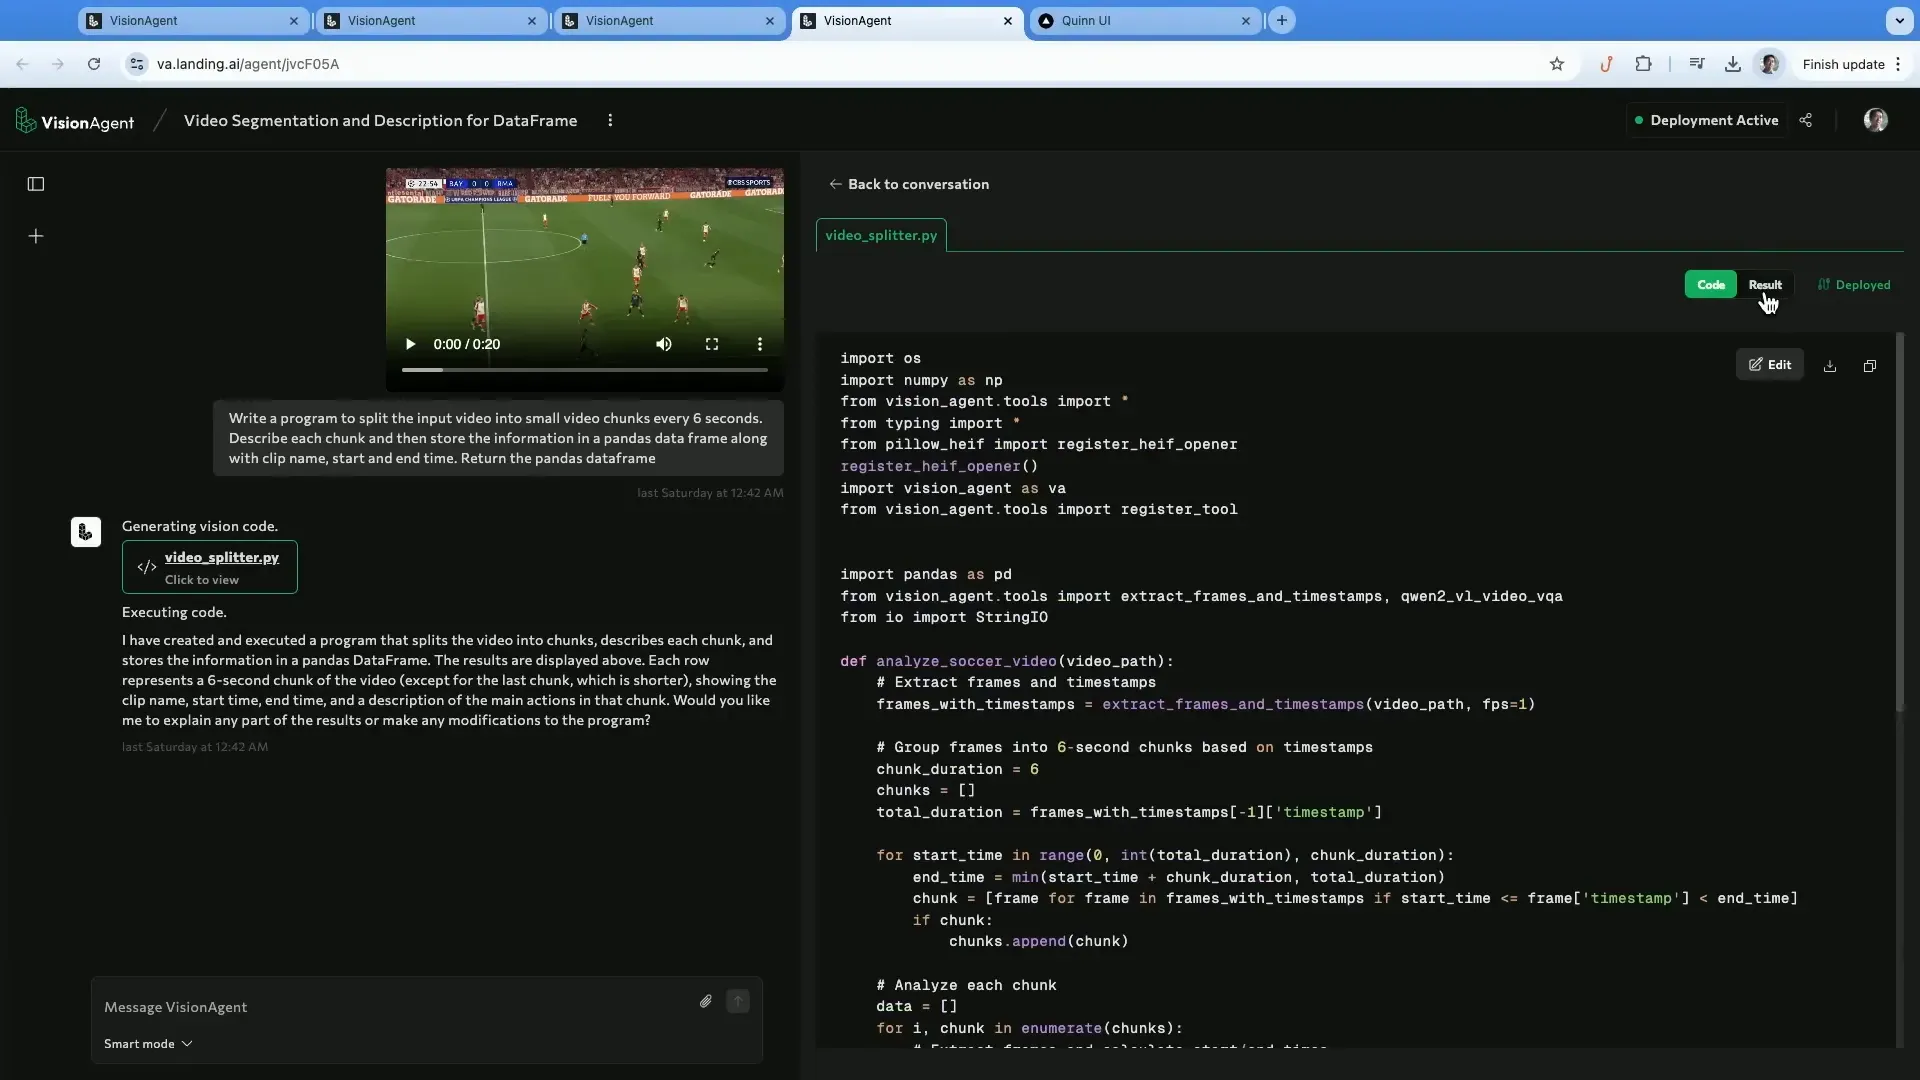Click the Deployed status button

(x=1854, y=285)
